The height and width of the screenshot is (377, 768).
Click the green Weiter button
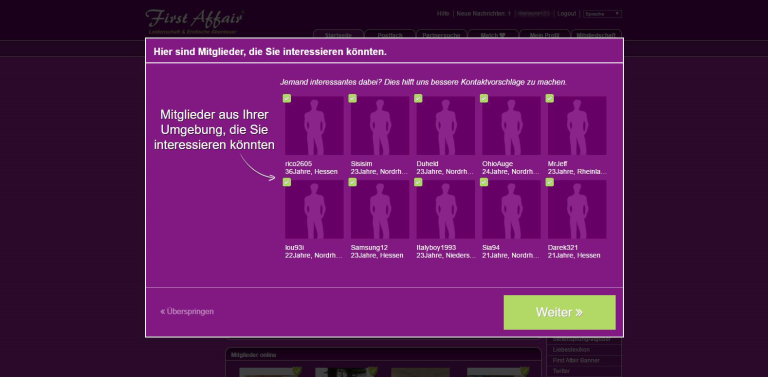pyautogui.click(x=559, y=312)
